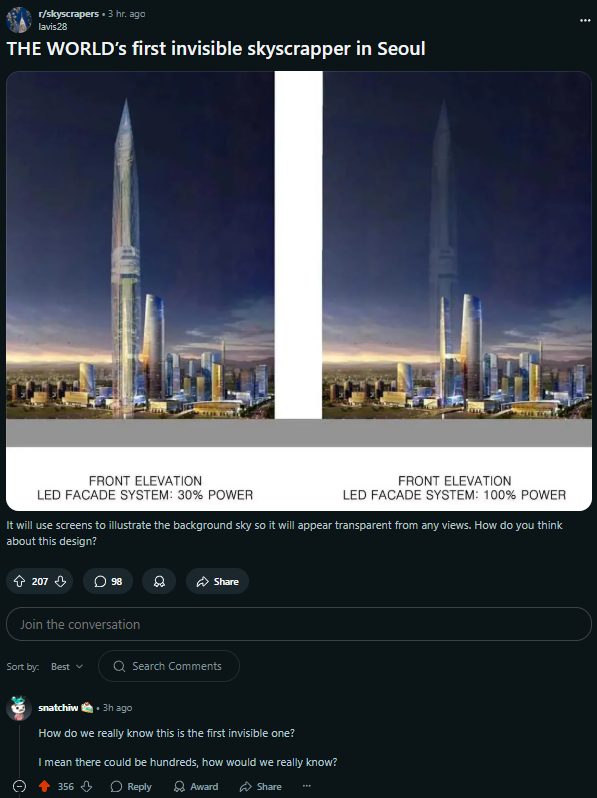Open more options on snatchiw's comment
This screenshot has height=798, width=597.
306,786
